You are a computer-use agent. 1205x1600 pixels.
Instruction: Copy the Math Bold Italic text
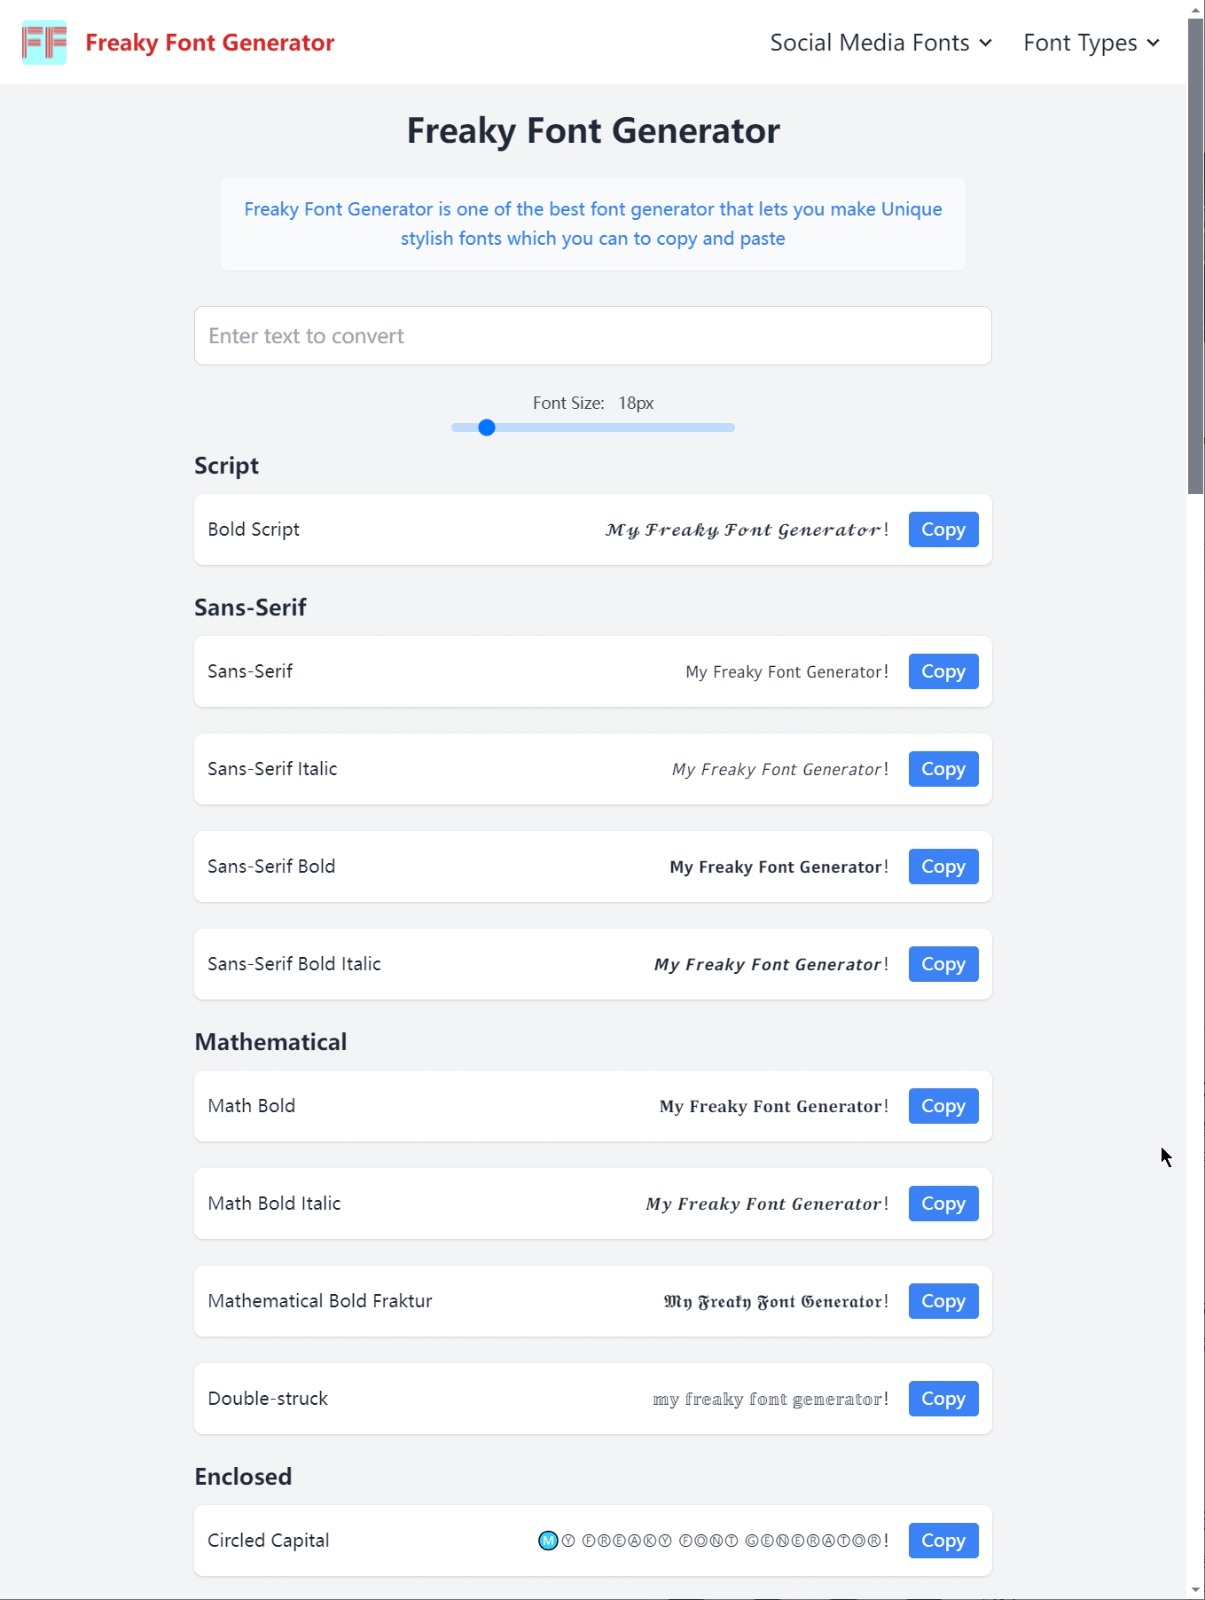(x=943, y=1204)
